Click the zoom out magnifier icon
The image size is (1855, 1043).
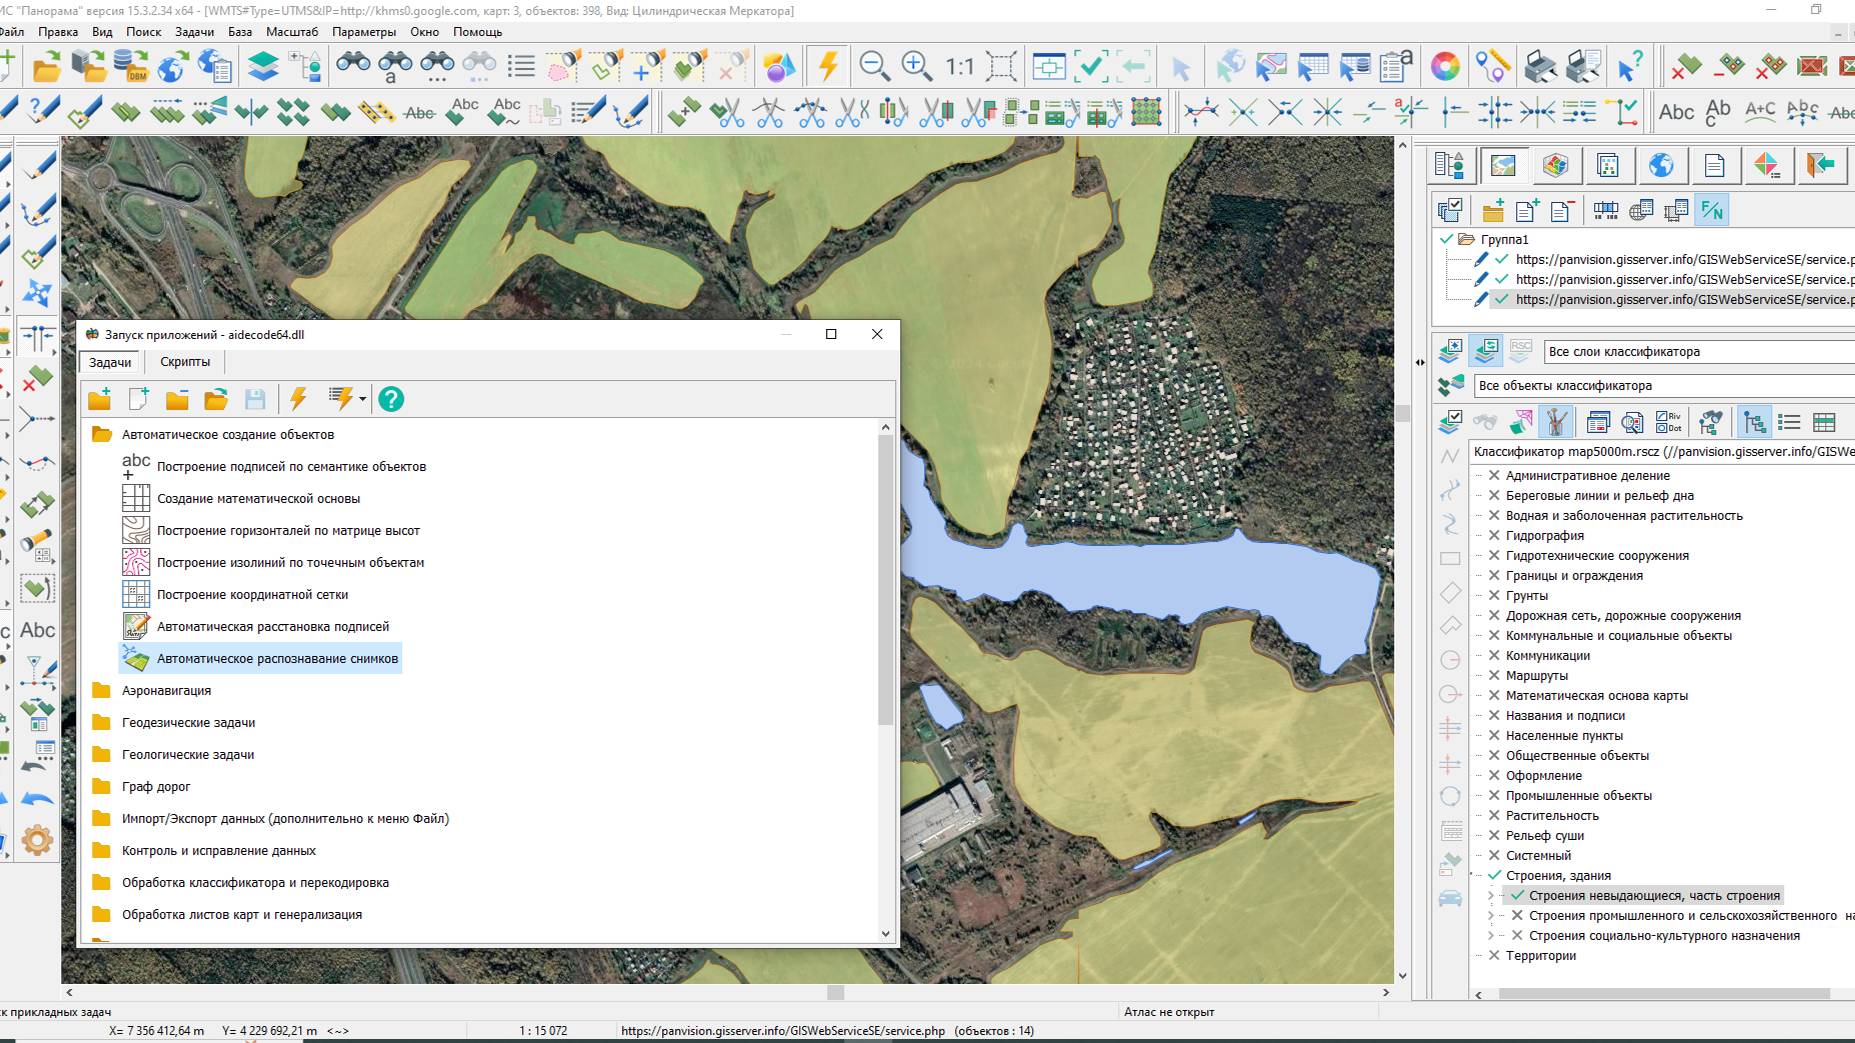(874, 66)
